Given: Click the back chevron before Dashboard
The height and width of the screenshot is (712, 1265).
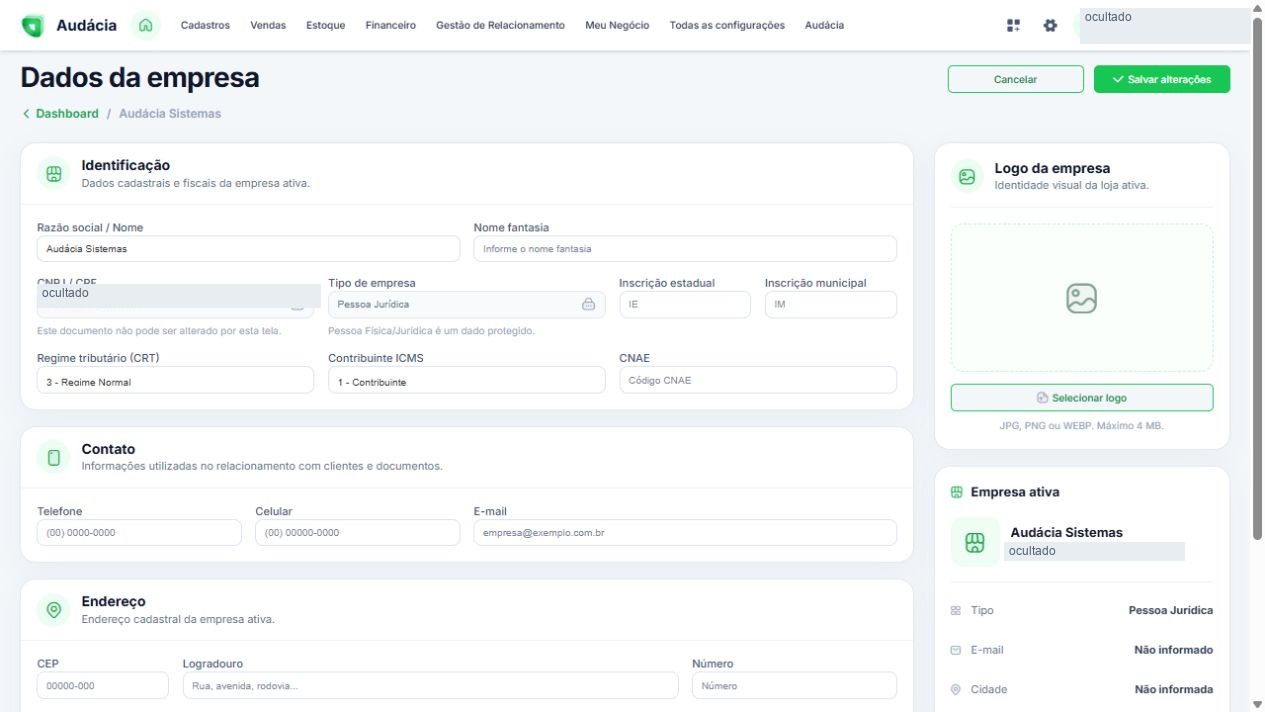Looking at the screenshot, I should (x=26, y=114).
